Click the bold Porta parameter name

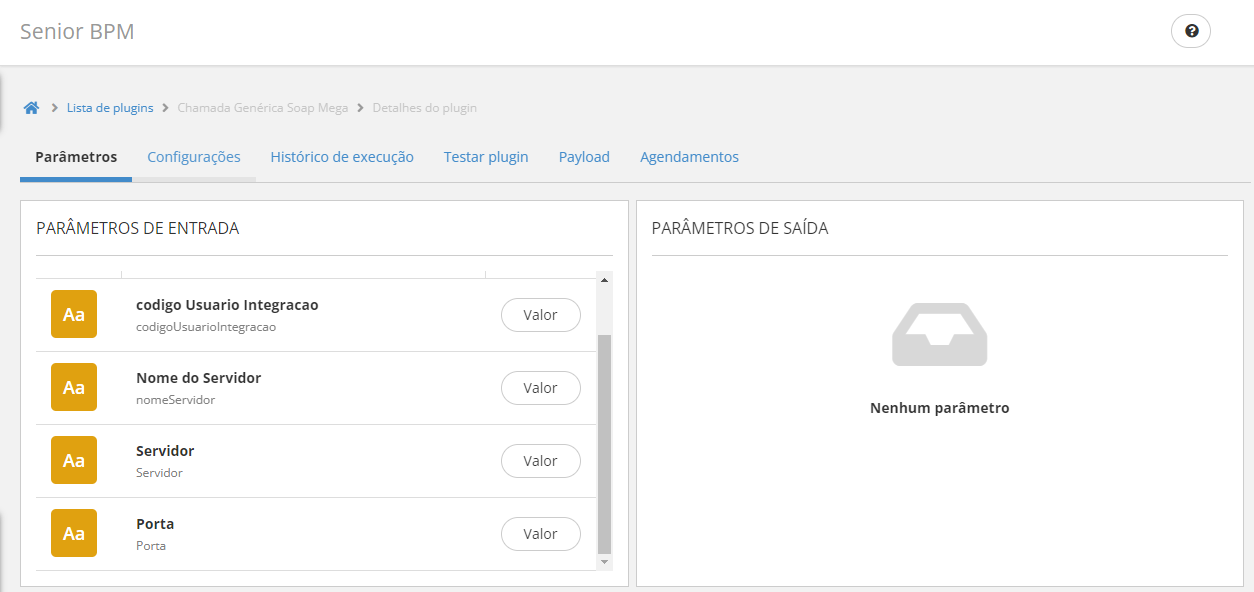coord(155,524)
